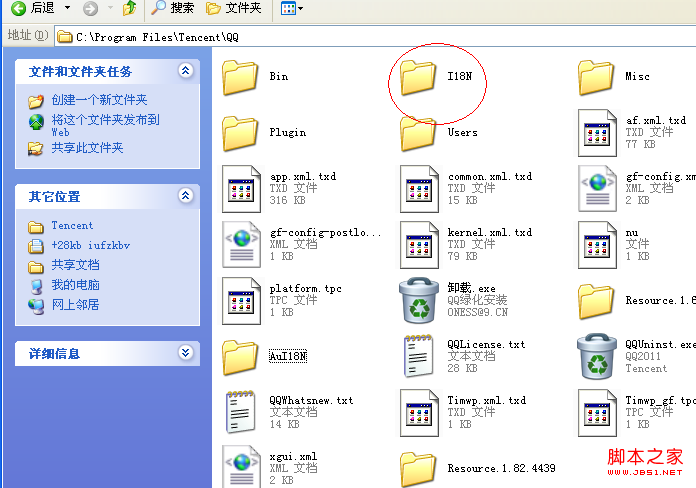The height and width of the screenshot is (488, 696).
Task: Click 共享此文件夹 link
Action: click(87, 148)
